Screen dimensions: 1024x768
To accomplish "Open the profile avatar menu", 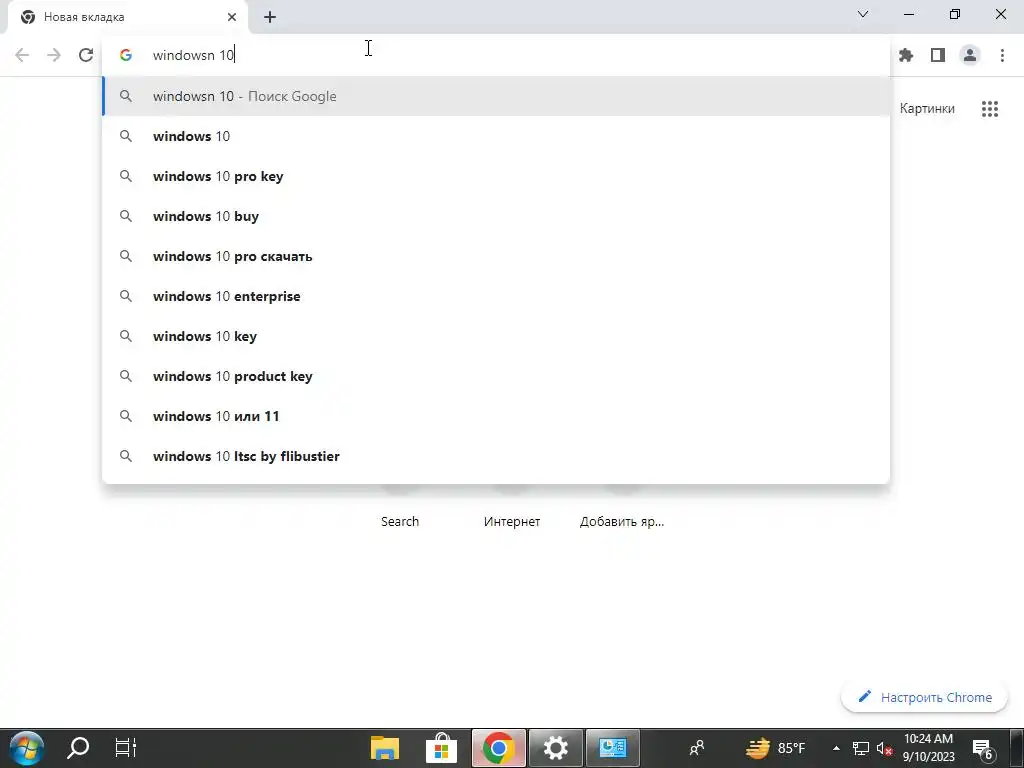I will click(x=970, y=55).
